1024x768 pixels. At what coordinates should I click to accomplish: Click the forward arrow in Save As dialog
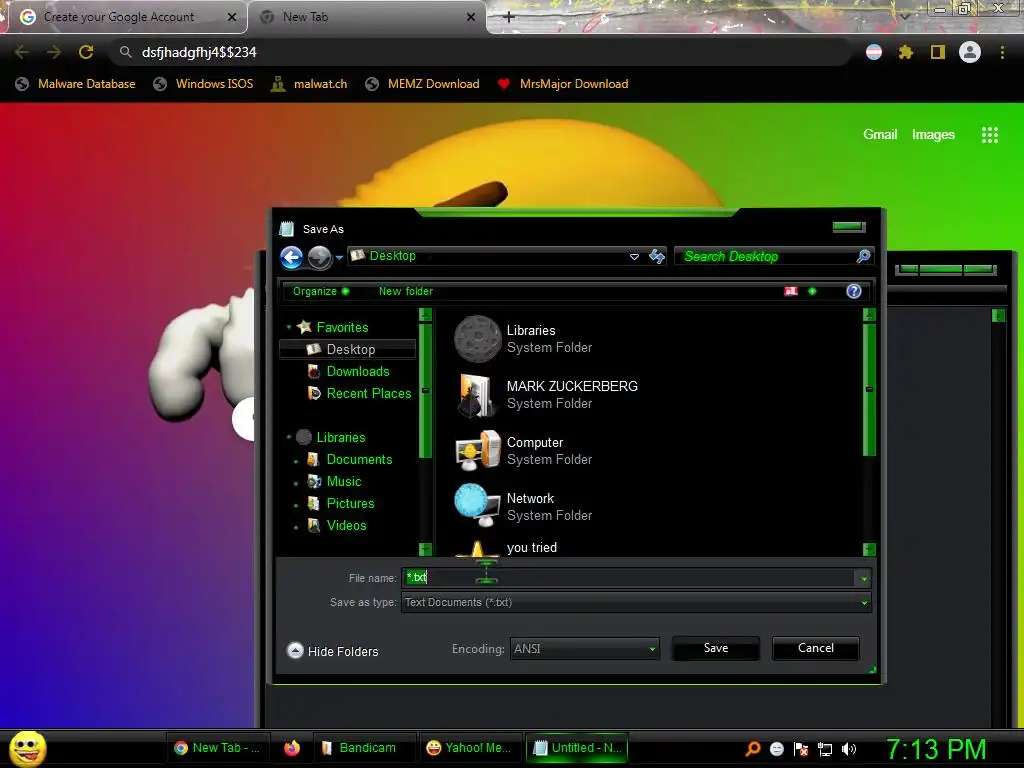pyautogui.click(x=319, y=257)
